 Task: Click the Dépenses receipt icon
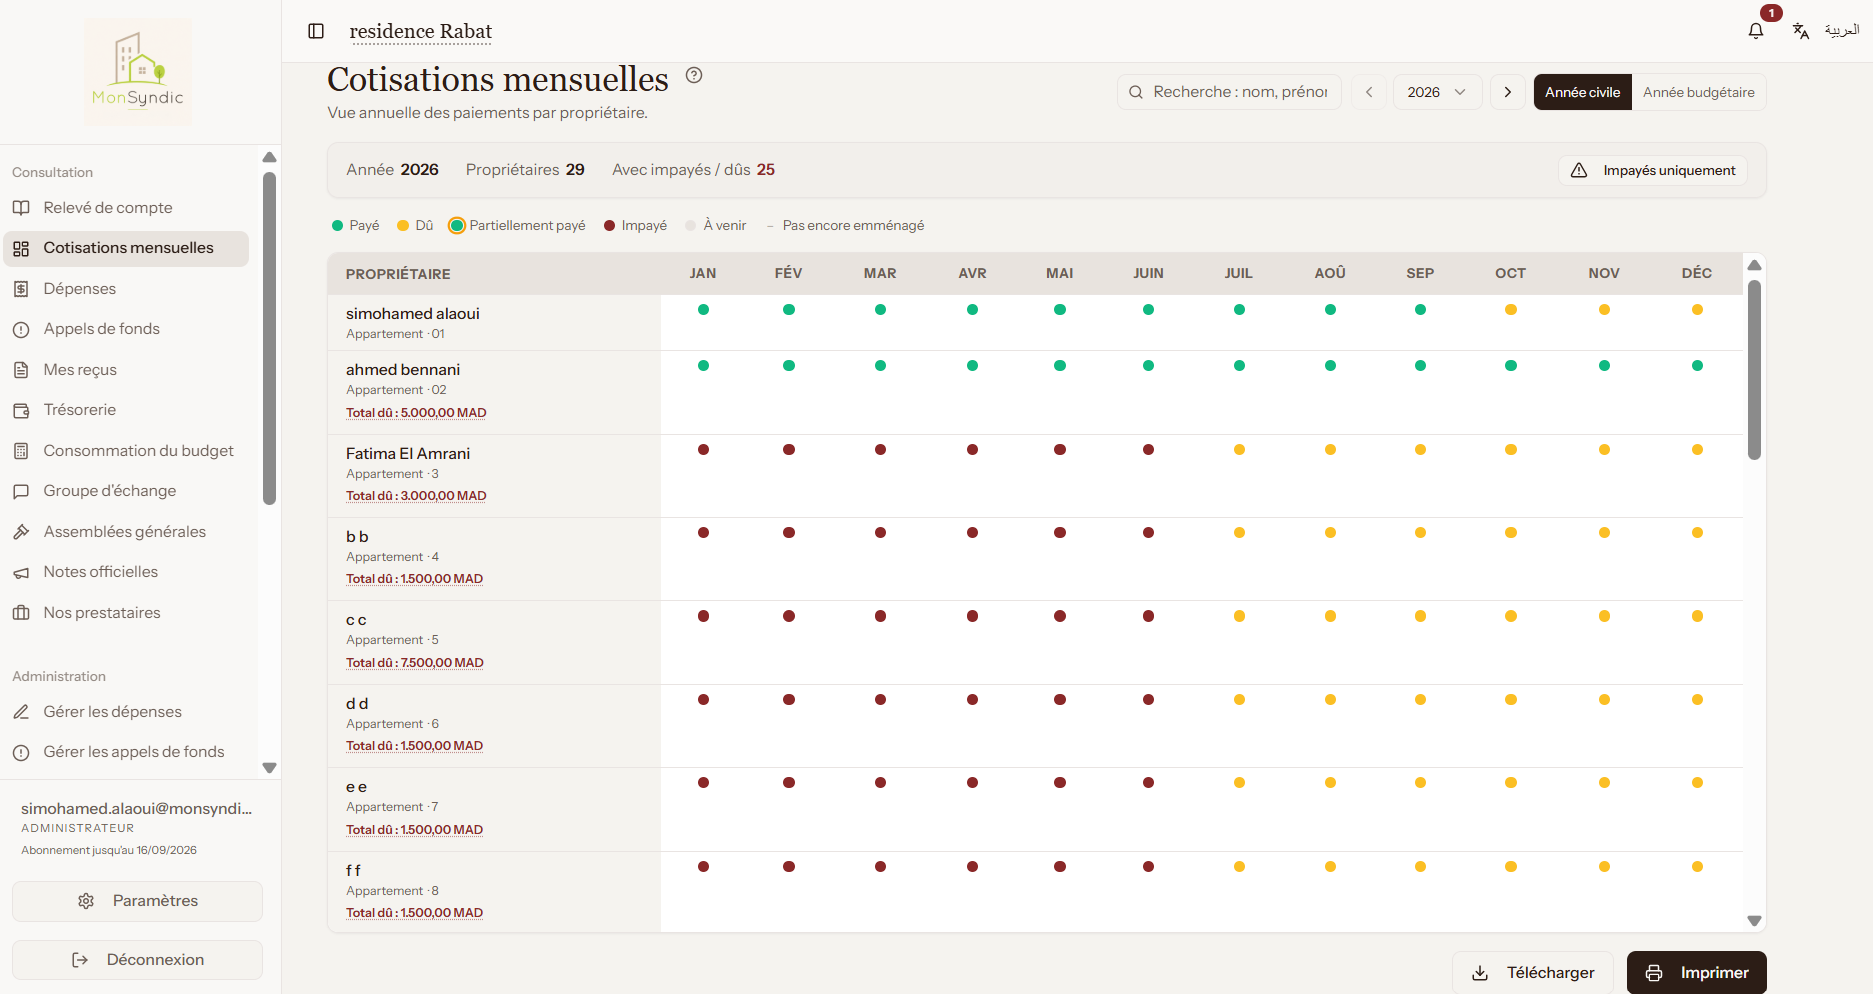21,289
